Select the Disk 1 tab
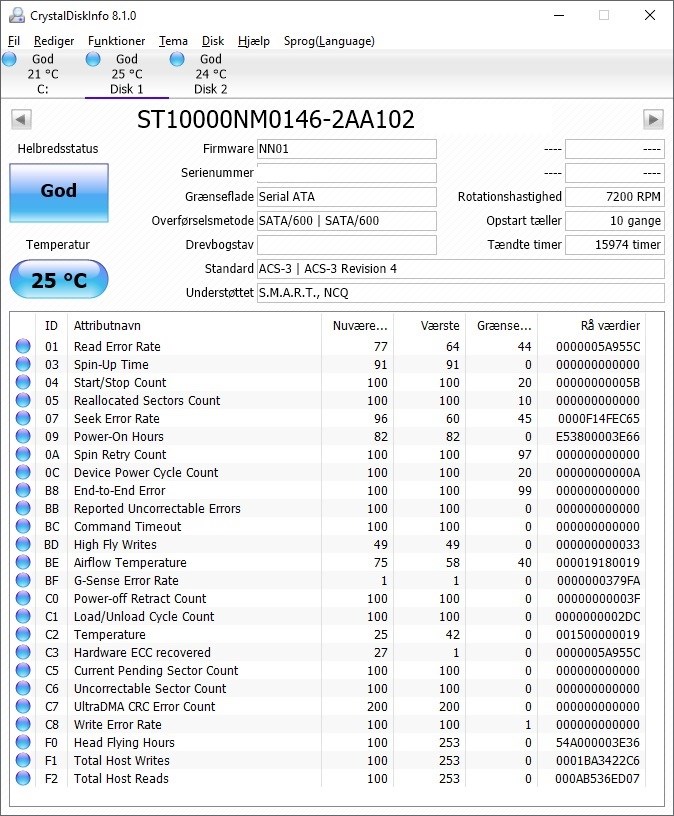Viewport: 674px width, 816px height. pos(126,74)
